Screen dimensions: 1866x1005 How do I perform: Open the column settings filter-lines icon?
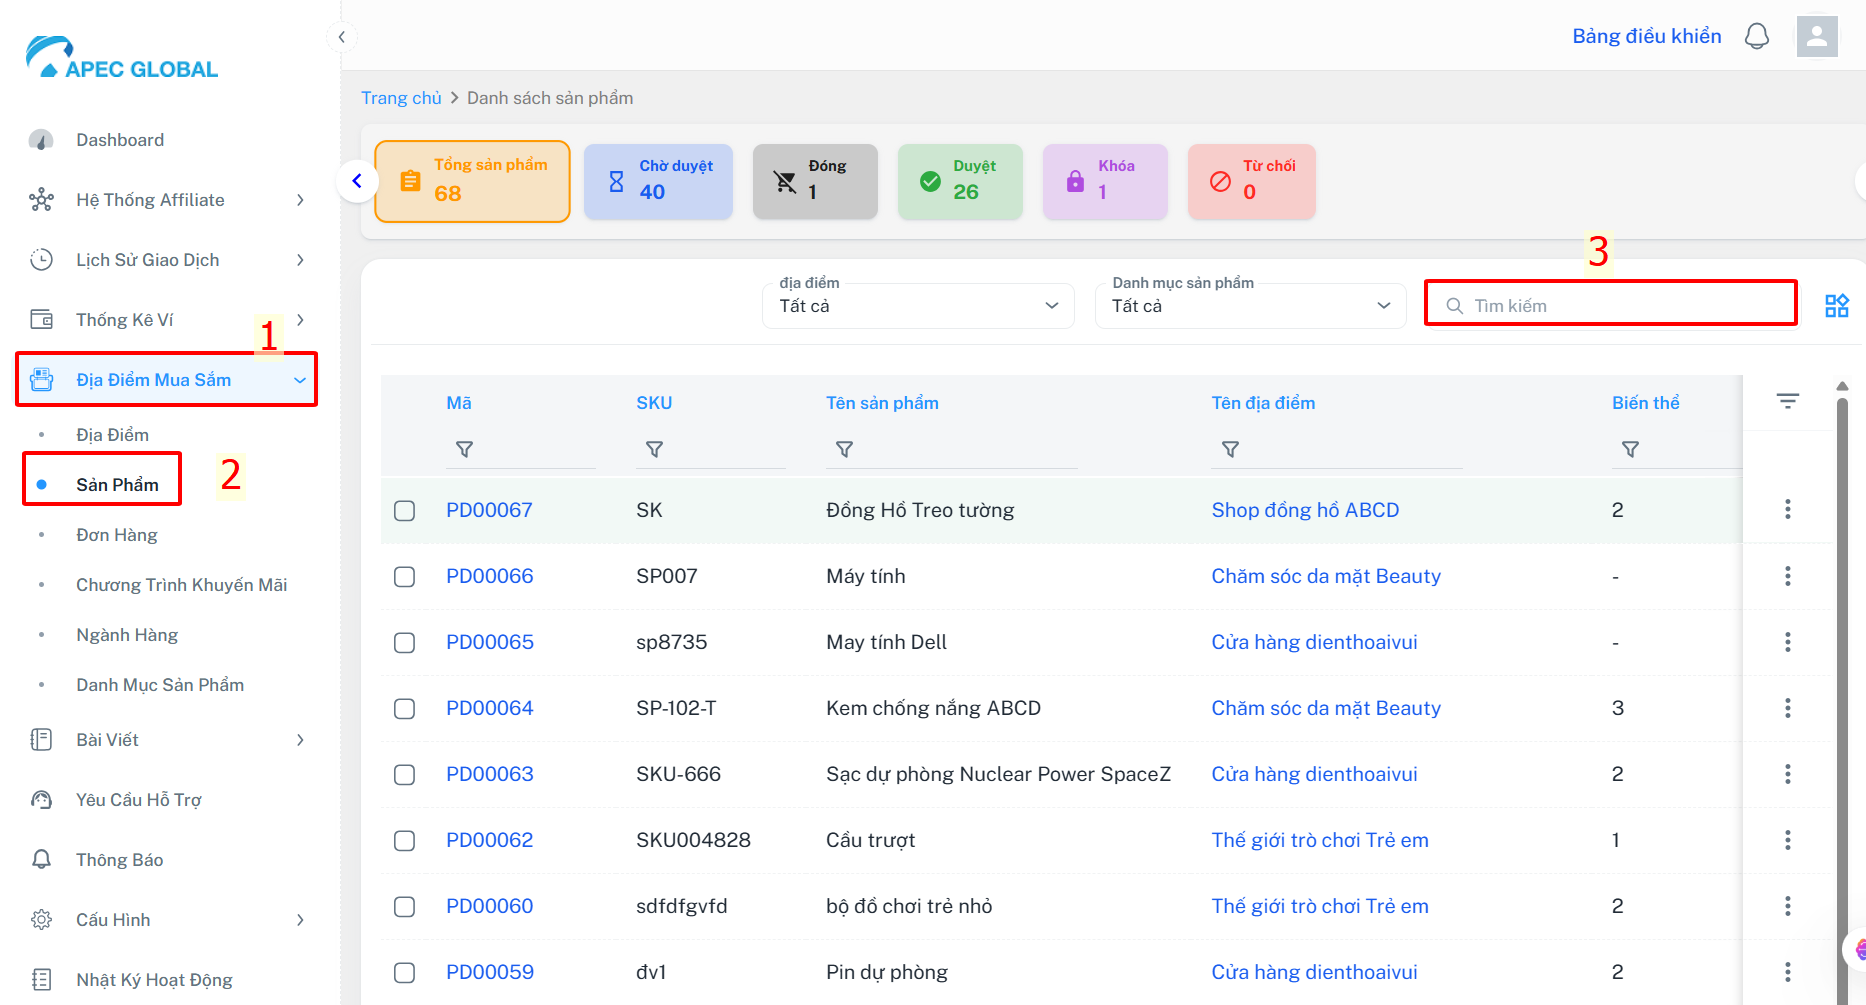[x=1788, y=401]
